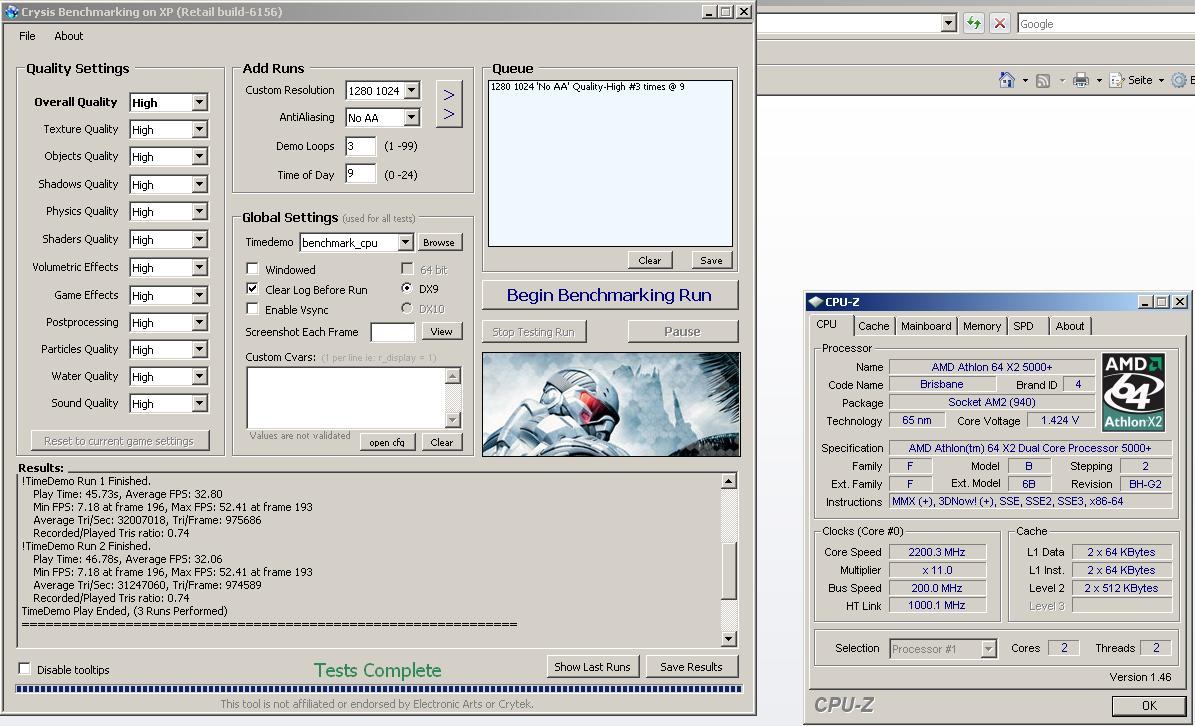This screenshot has height=726, width=1195.
Task: Click the Stop Testing Run button
Action: [x=533, y=331]
